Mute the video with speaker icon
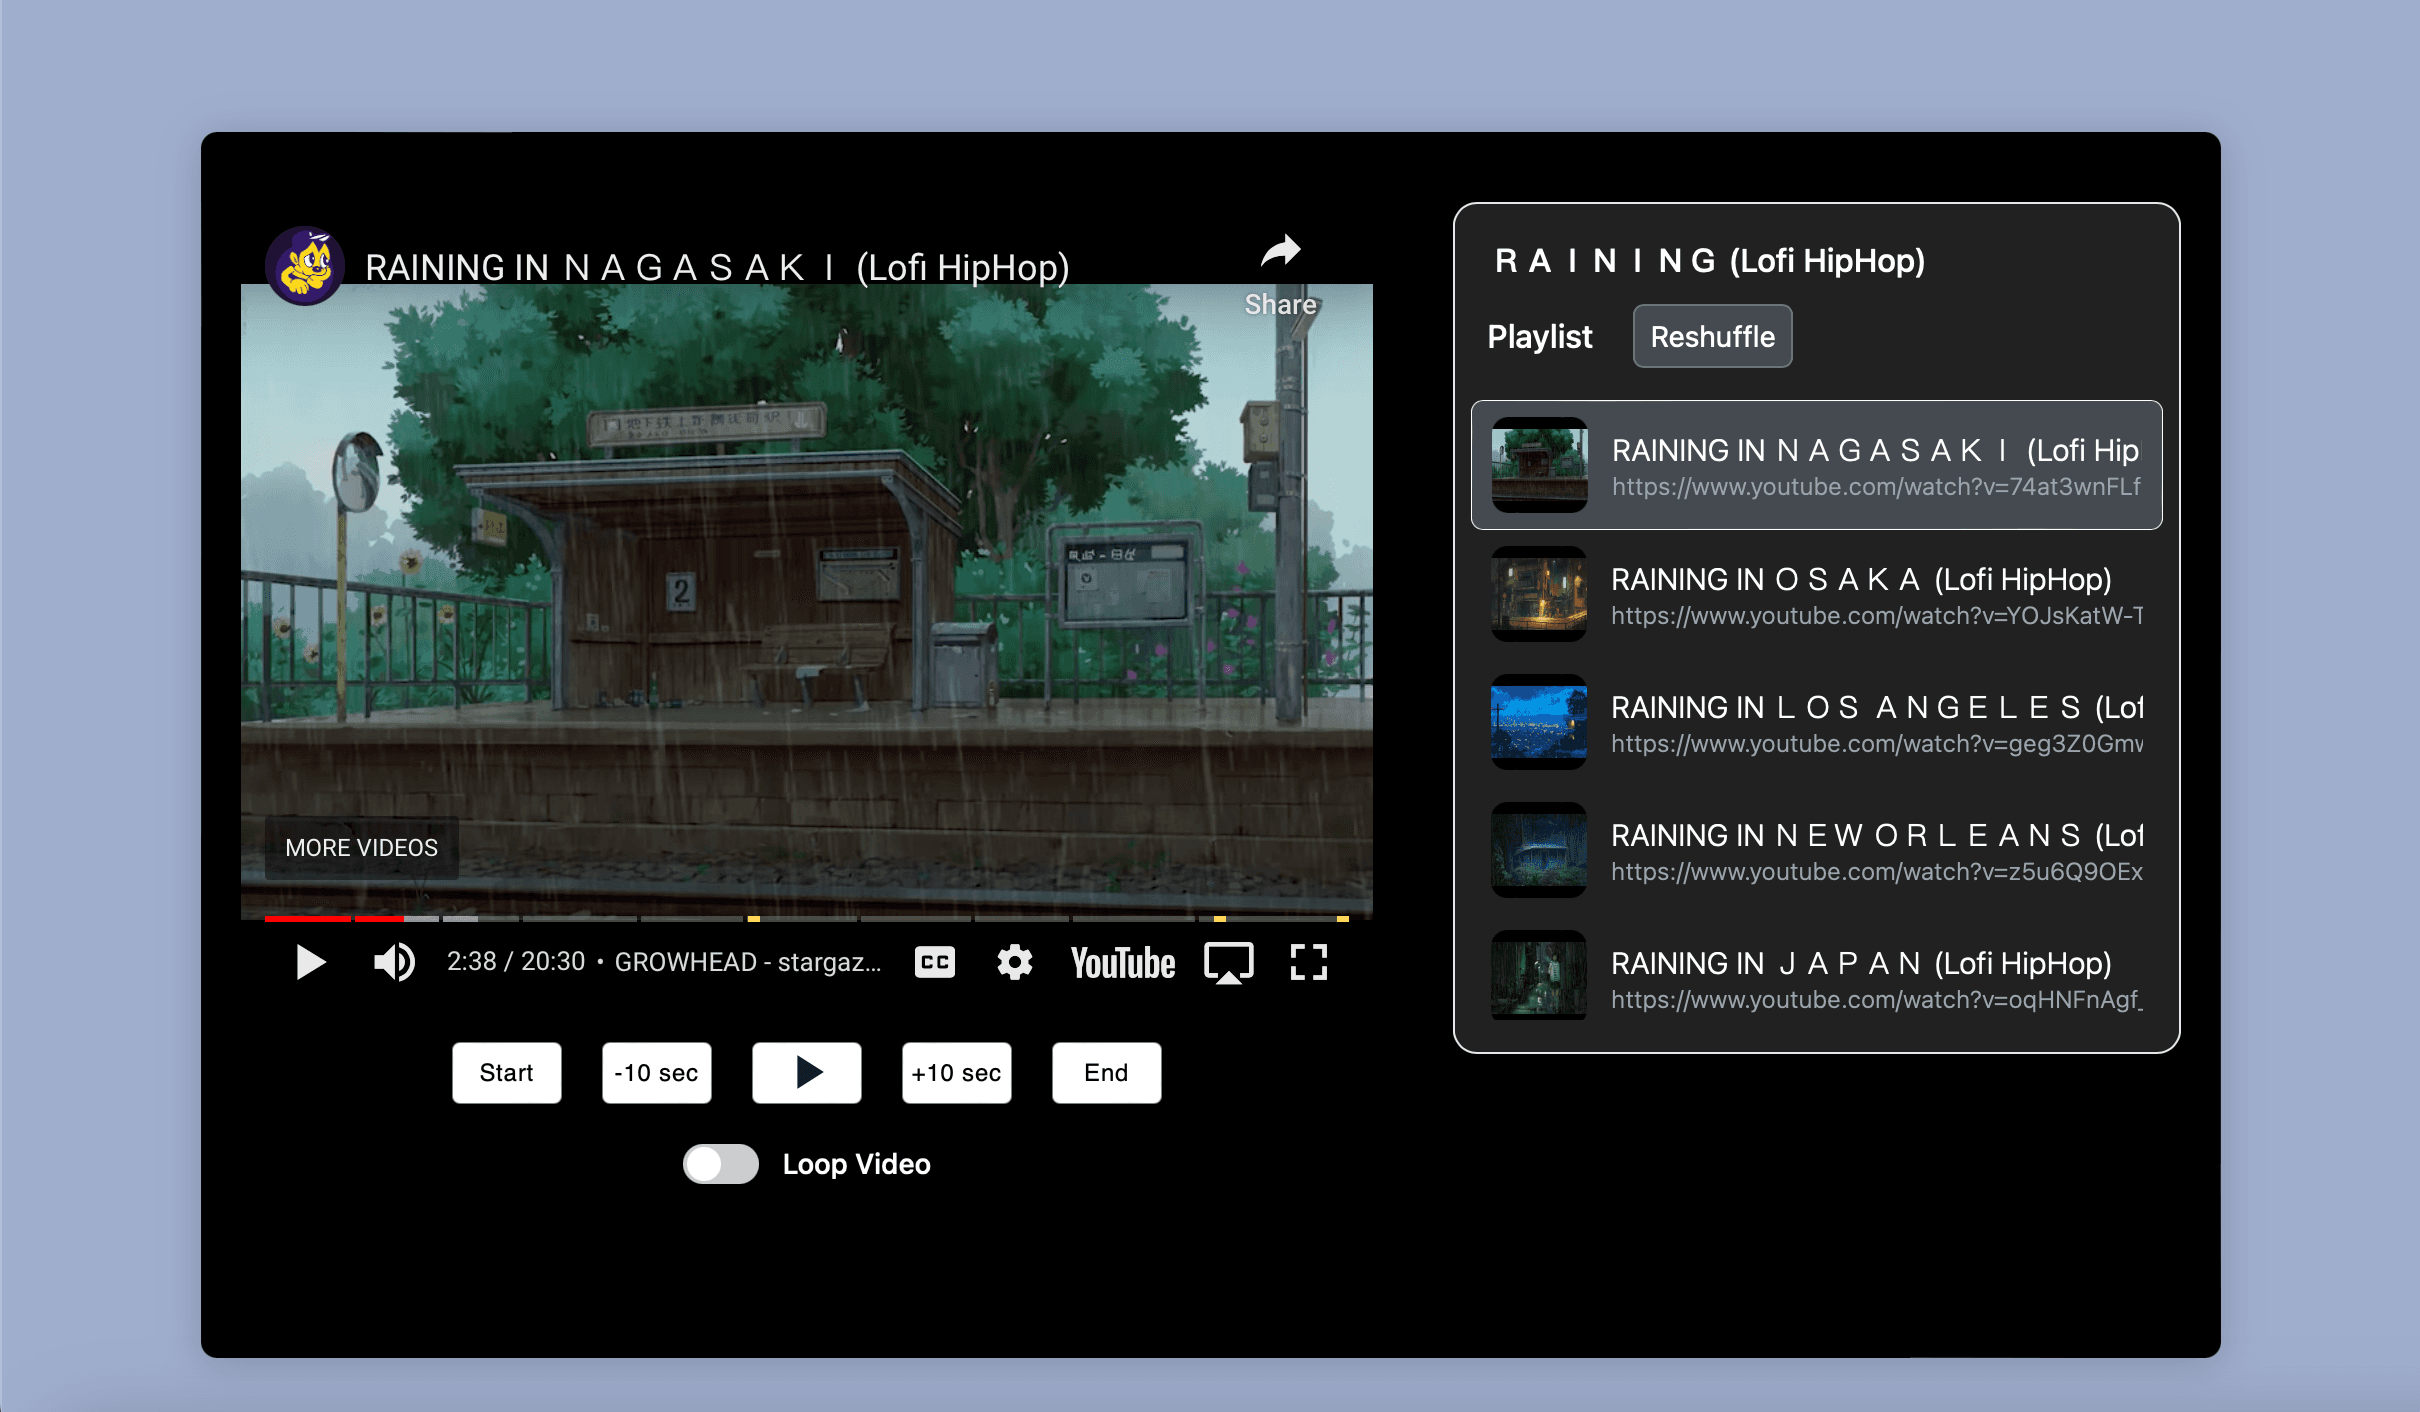Viewport: 2420px width, 1412px height. (394, 962)
